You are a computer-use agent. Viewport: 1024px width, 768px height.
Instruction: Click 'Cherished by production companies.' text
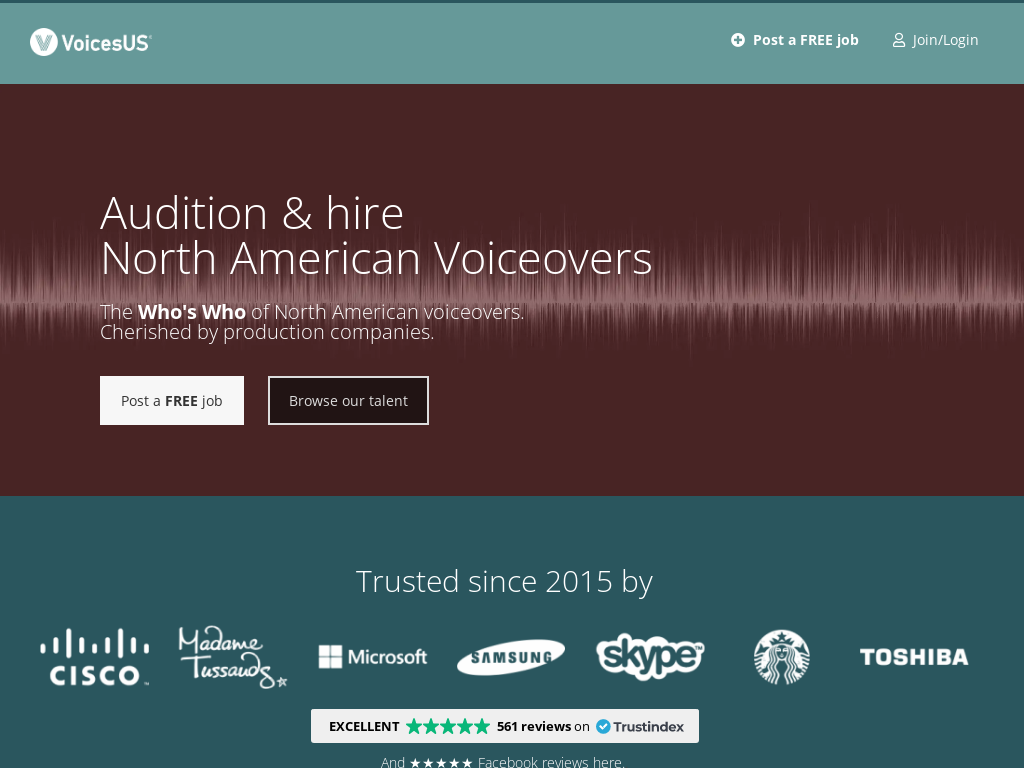pyautogui.click(x=267, y=332)
